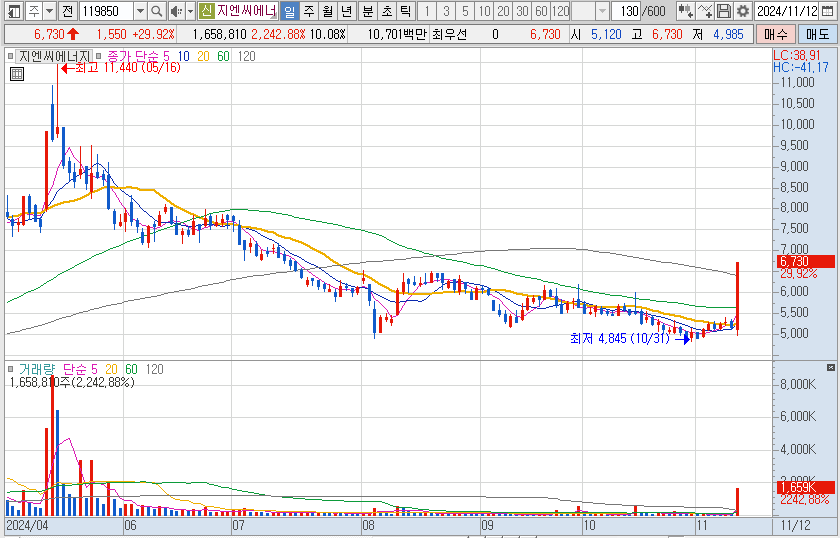Expand the empty interval combo box dropdown
The height and width of the screenshot is (538, 840).
coord(603,11)
